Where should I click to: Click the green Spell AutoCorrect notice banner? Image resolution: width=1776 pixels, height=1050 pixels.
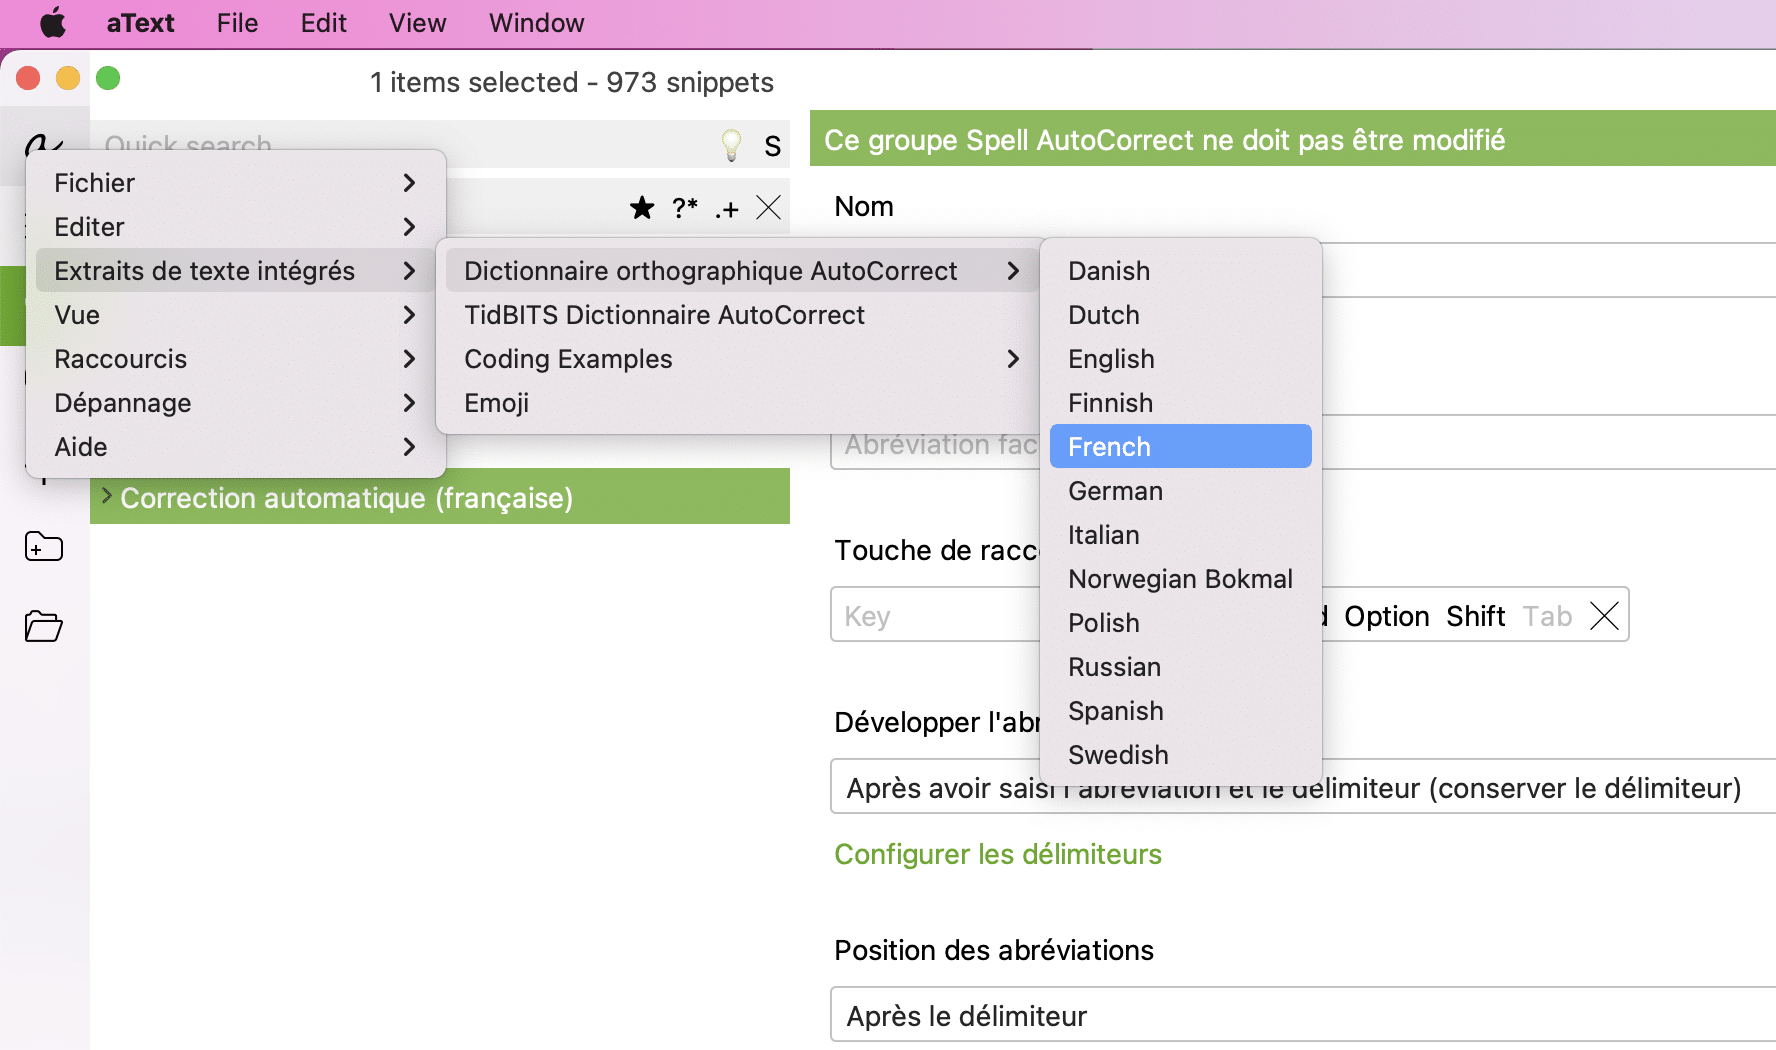coord(1293,139)
